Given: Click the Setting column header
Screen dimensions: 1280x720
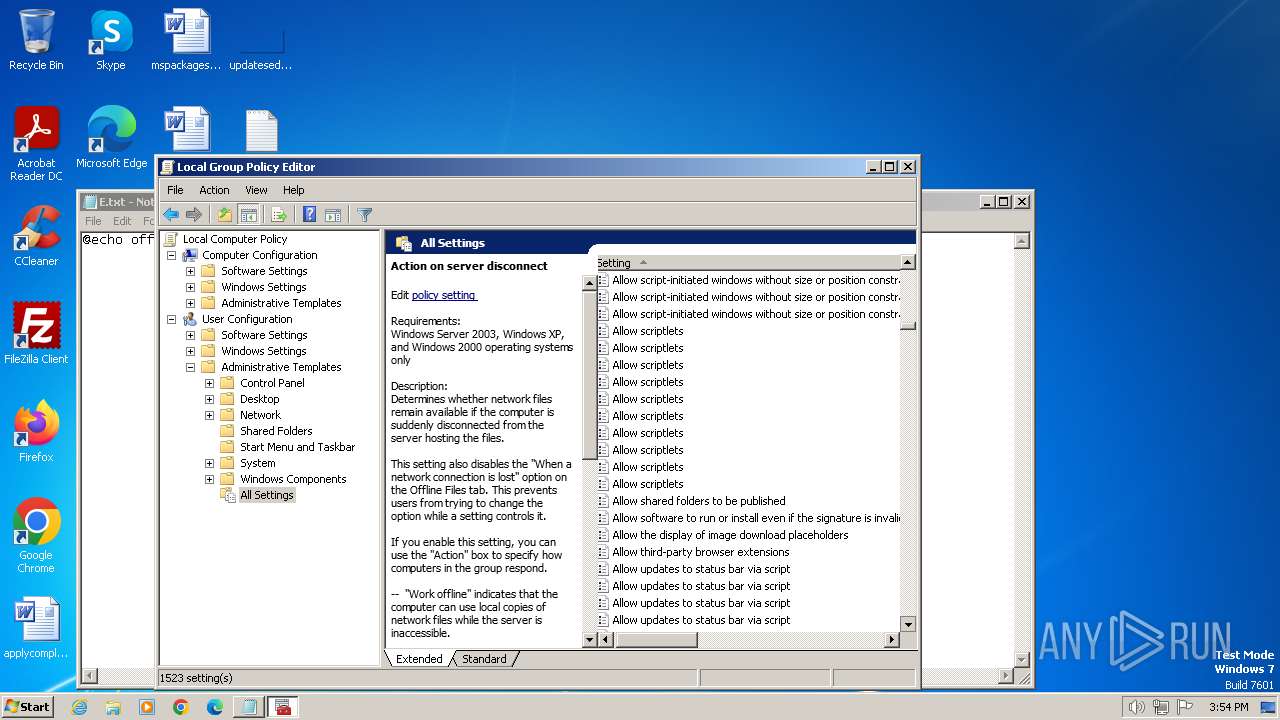Looking at the screenshot, I should [748, 263].
